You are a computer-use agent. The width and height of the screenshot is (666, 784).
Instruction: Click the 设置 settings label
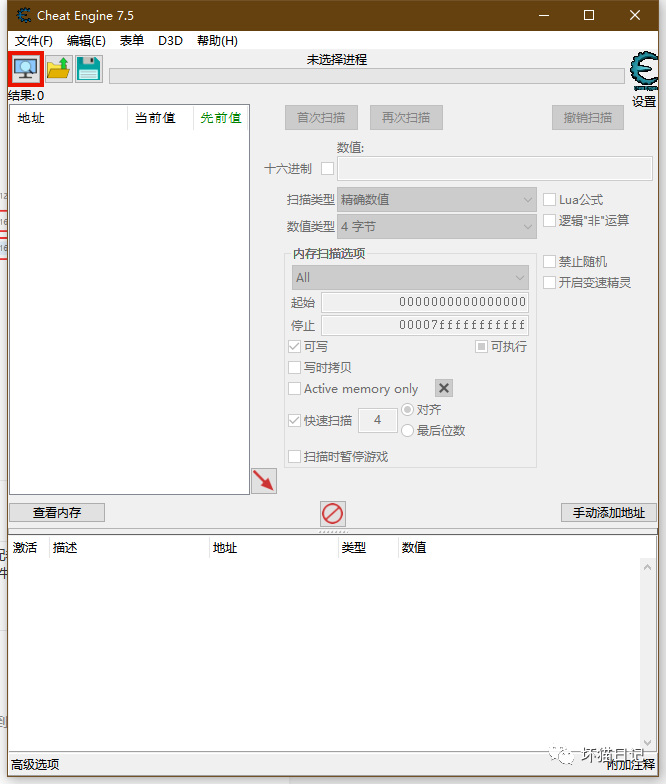644,102
